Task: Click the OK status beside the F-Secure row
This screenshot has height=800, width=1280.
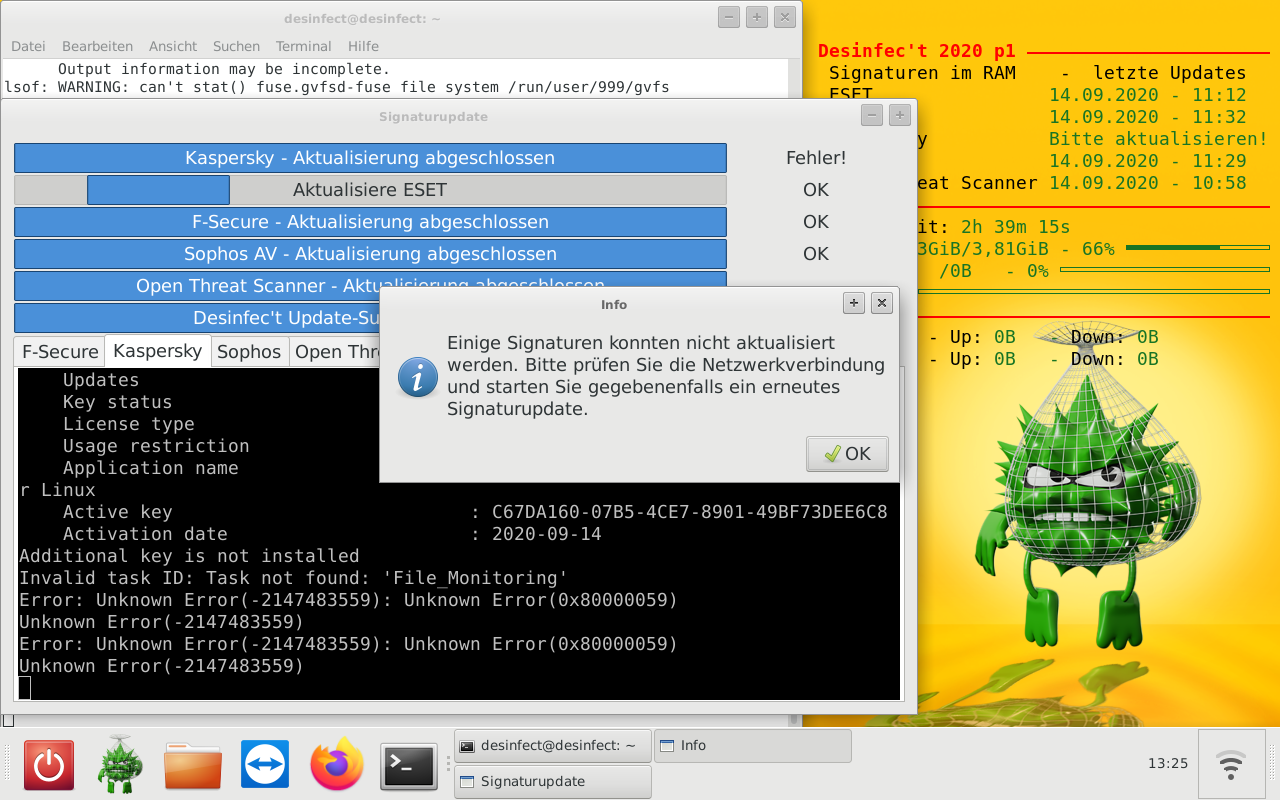Action: tap(816, 222)
